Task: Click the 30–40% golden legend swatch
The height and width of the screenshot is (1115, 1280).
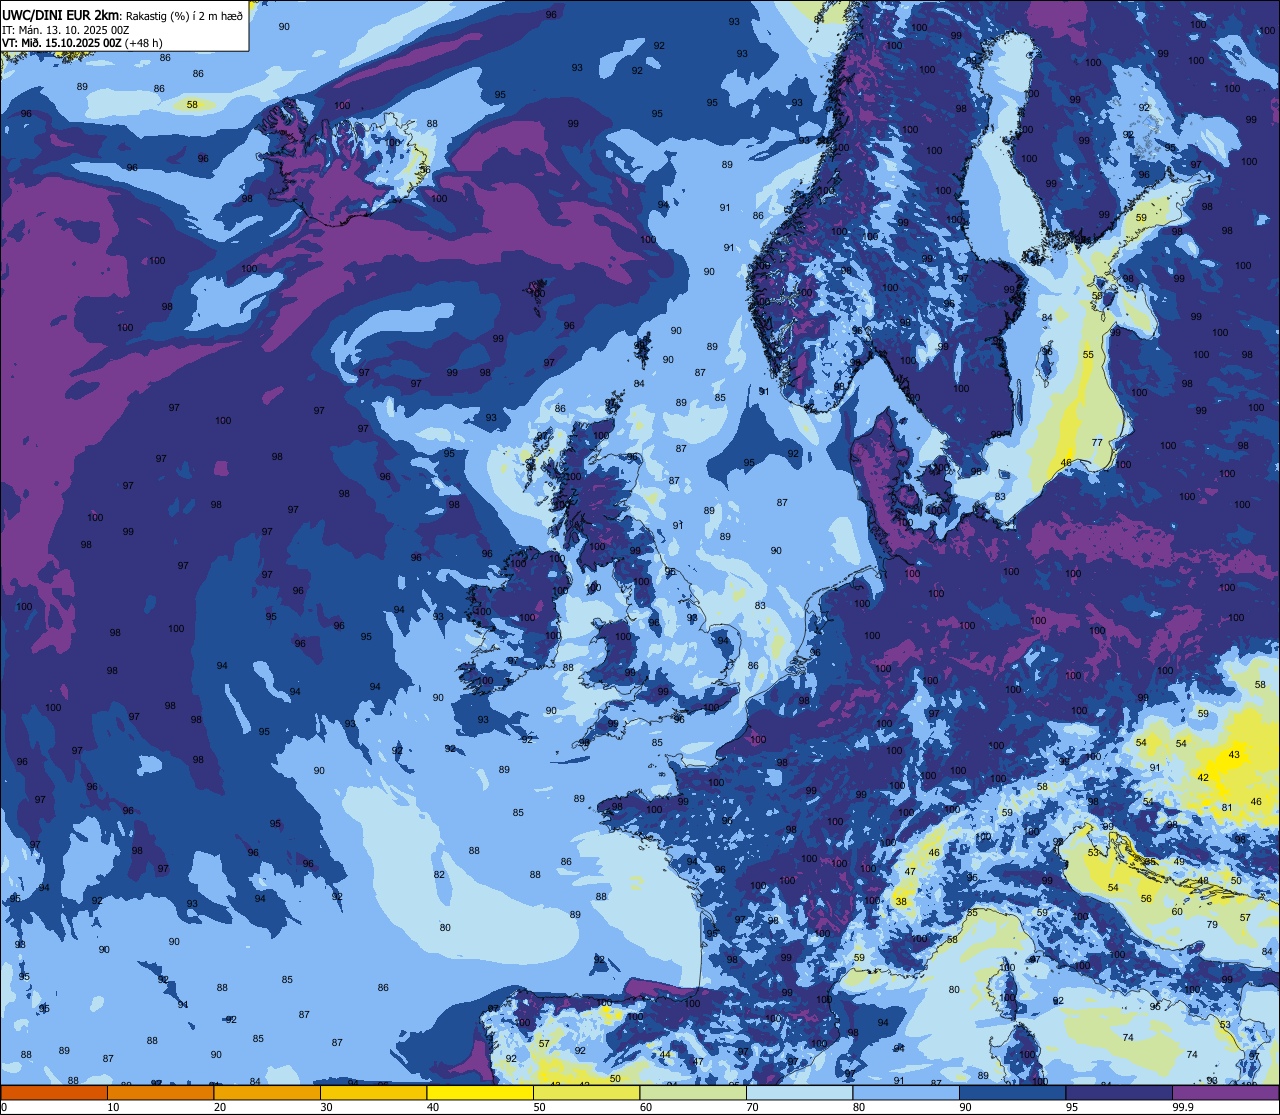Action: tap(373, 1093)
